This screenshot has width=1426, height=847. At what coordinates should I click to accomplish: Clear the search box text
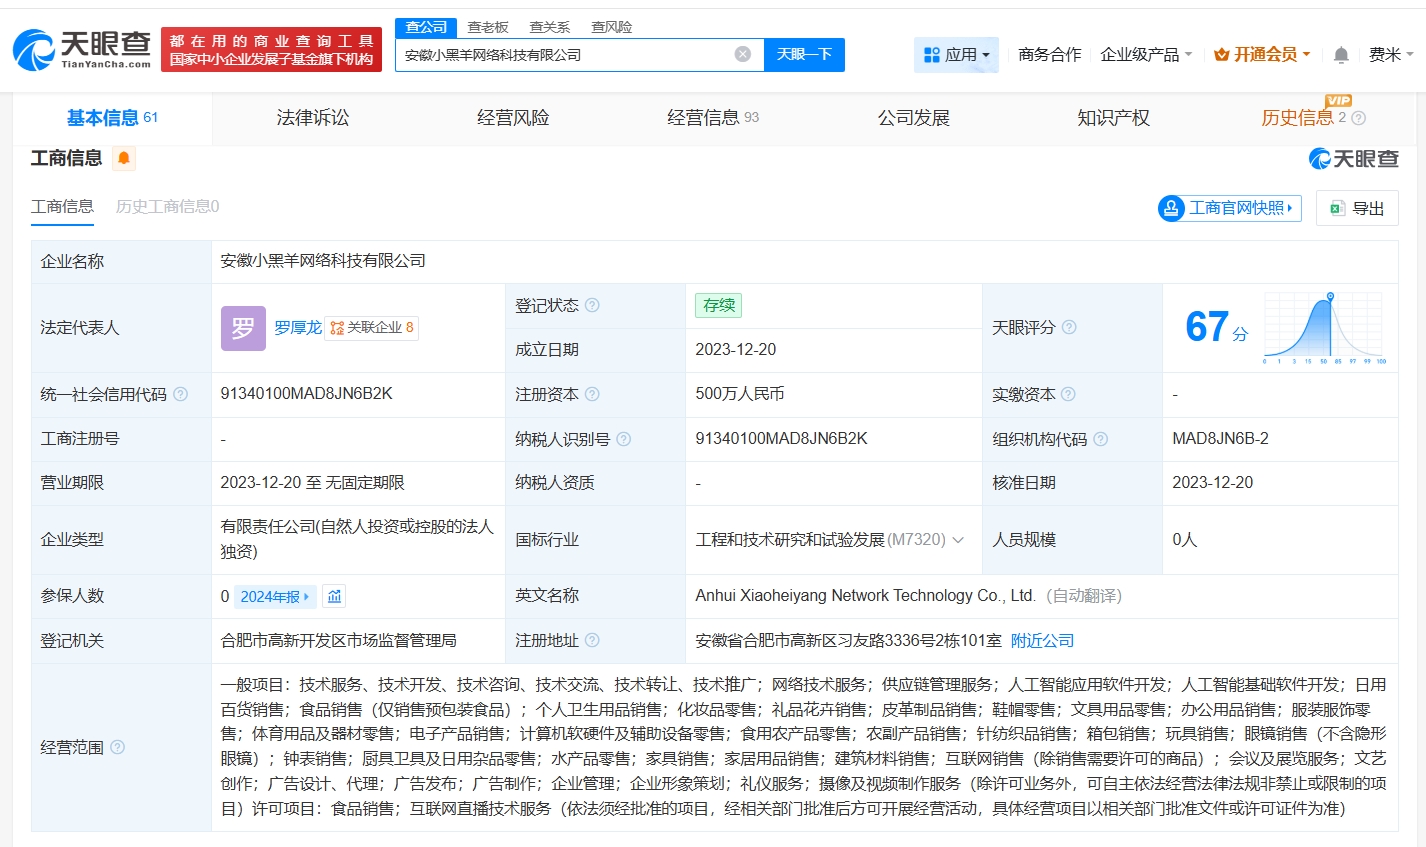742,54
